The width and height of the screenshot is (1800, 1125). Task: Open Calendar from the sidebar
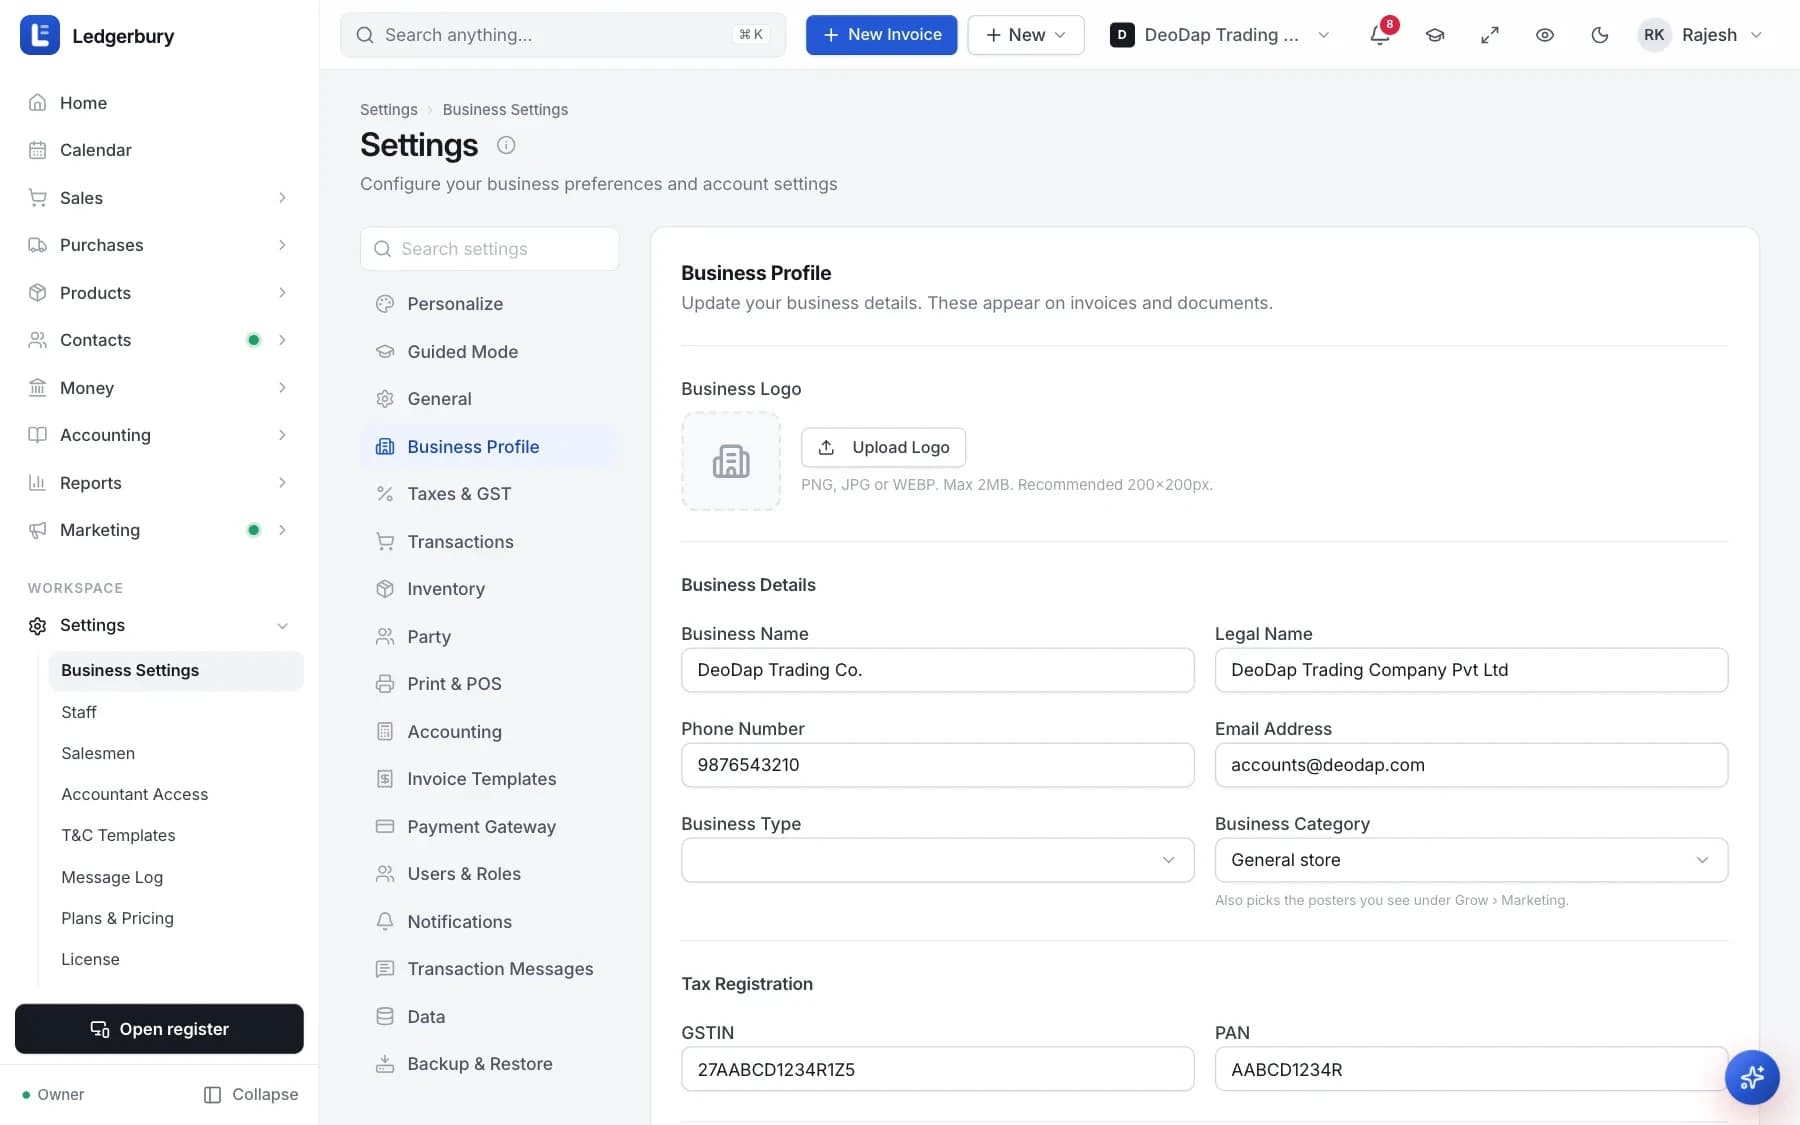(160, 150)
